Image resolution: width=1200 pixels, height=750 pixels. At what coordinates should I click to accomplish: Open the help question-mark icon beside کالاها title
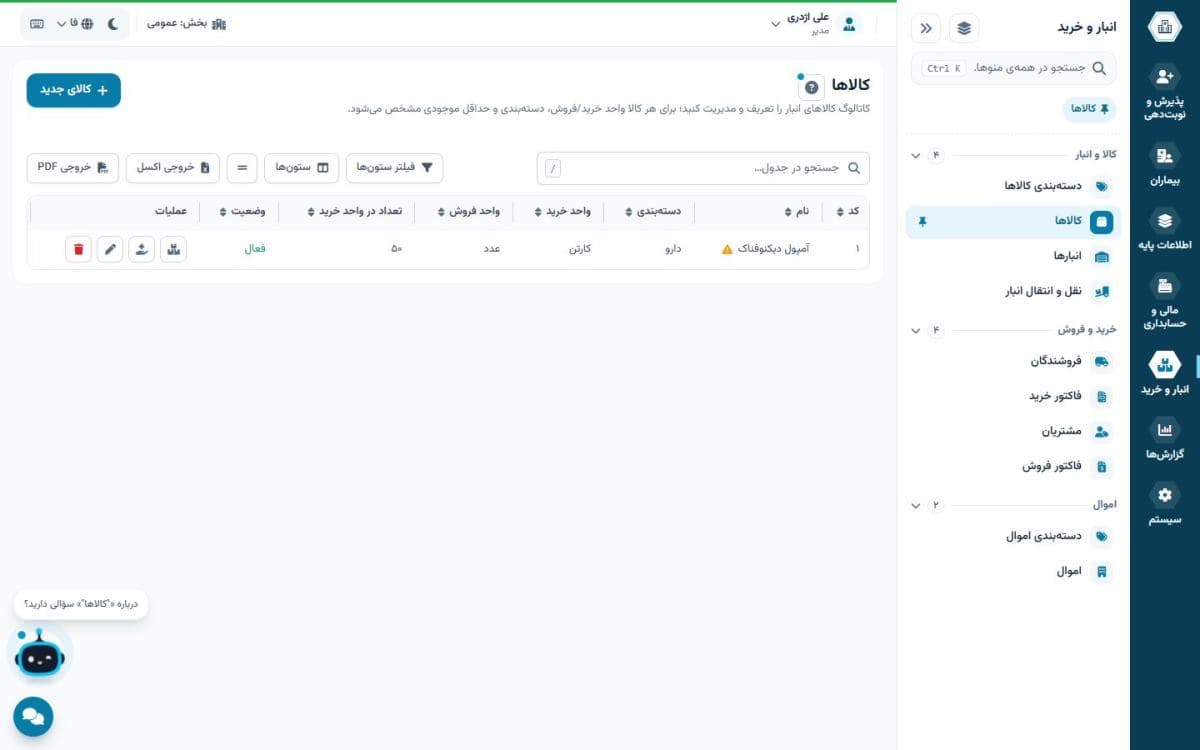click(x=811, y=87)
